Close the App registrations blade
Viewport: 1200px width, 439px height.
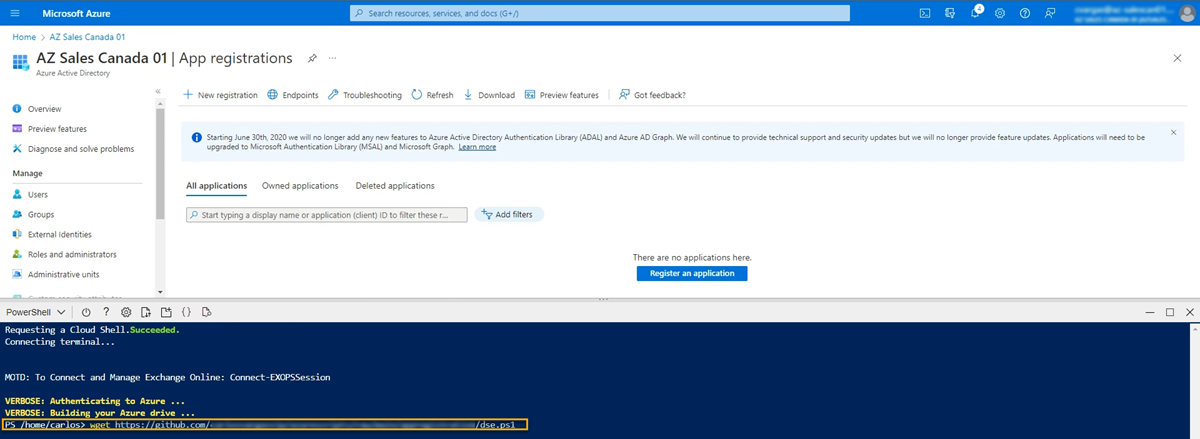click(1177, 58)
